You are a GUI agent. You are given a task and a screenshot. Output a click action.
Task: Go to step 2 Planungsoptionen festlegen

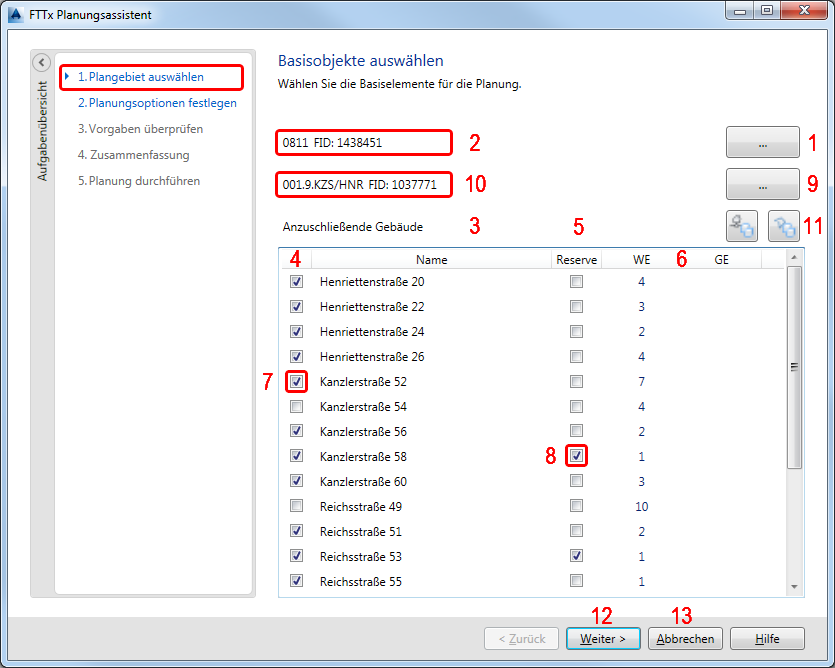(x=157, y=103)
